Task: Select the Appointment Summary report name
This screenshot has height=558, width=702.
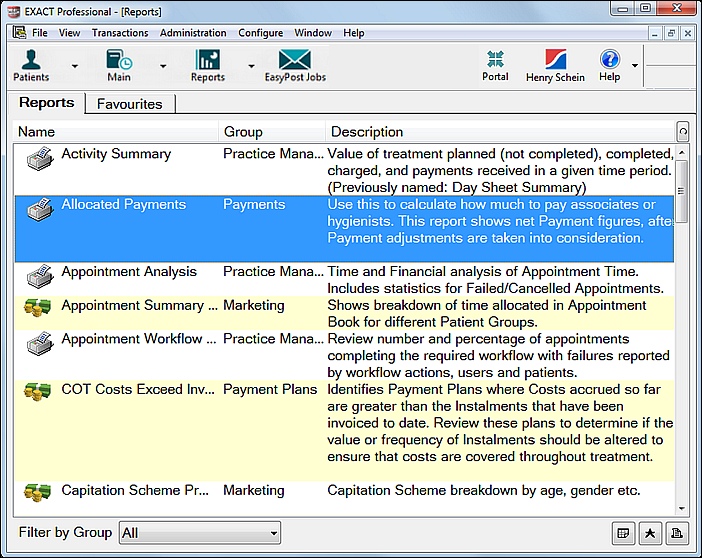Action: click(139, 305)
